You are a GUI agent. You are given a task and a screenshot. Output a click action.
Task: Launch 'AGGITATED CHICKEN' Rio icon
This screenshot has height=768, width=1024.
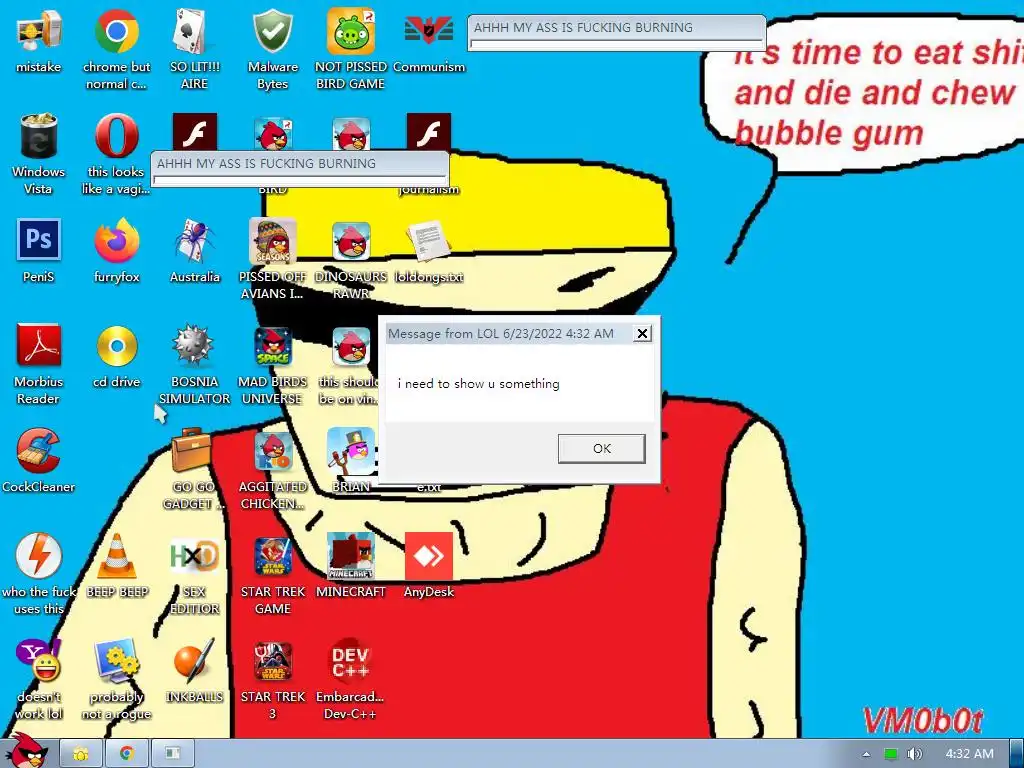pyautogui.click(x=273, y=451)
